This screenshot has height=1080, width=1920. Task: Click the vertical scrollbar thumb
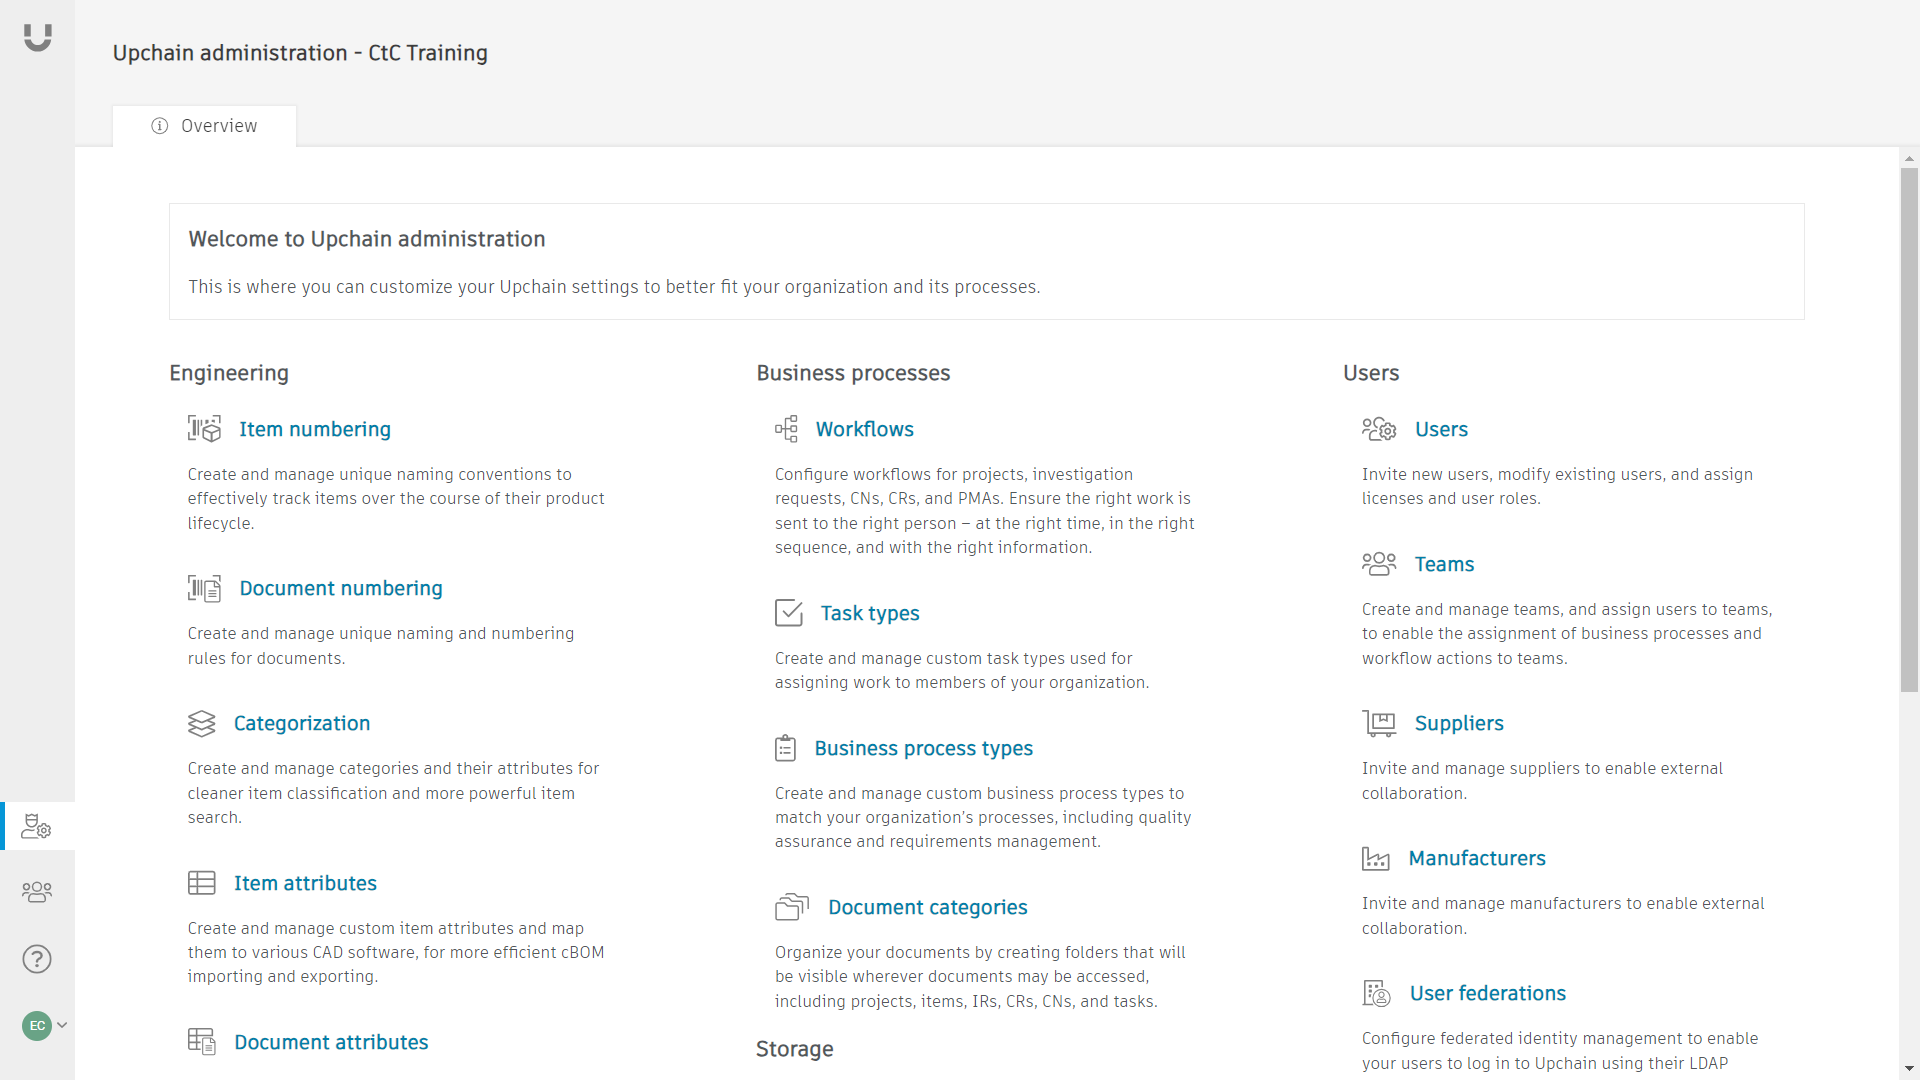pyautogui.click(x=1909, y=430)
